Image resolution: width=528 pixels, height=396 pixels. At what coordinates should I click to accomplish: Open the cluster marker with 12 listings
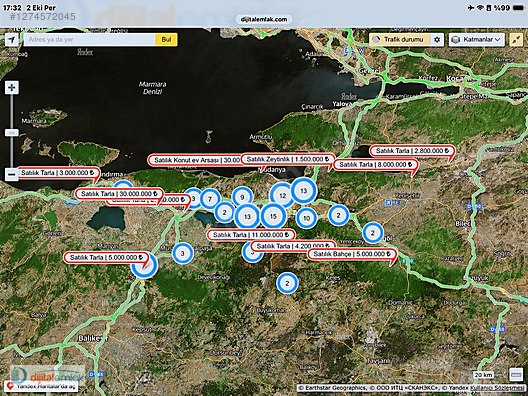pyautogui.click(x=282, y=195)
